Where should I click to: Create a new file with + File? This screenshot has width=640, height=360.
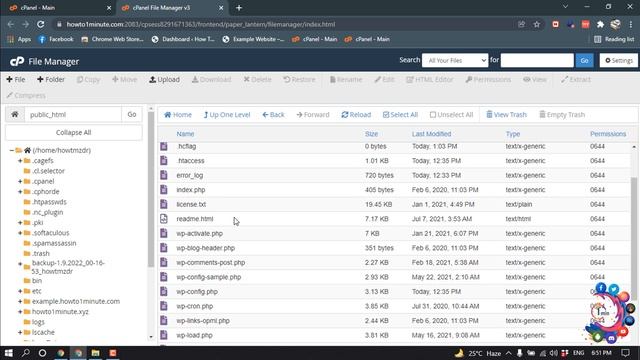point(16,80)
